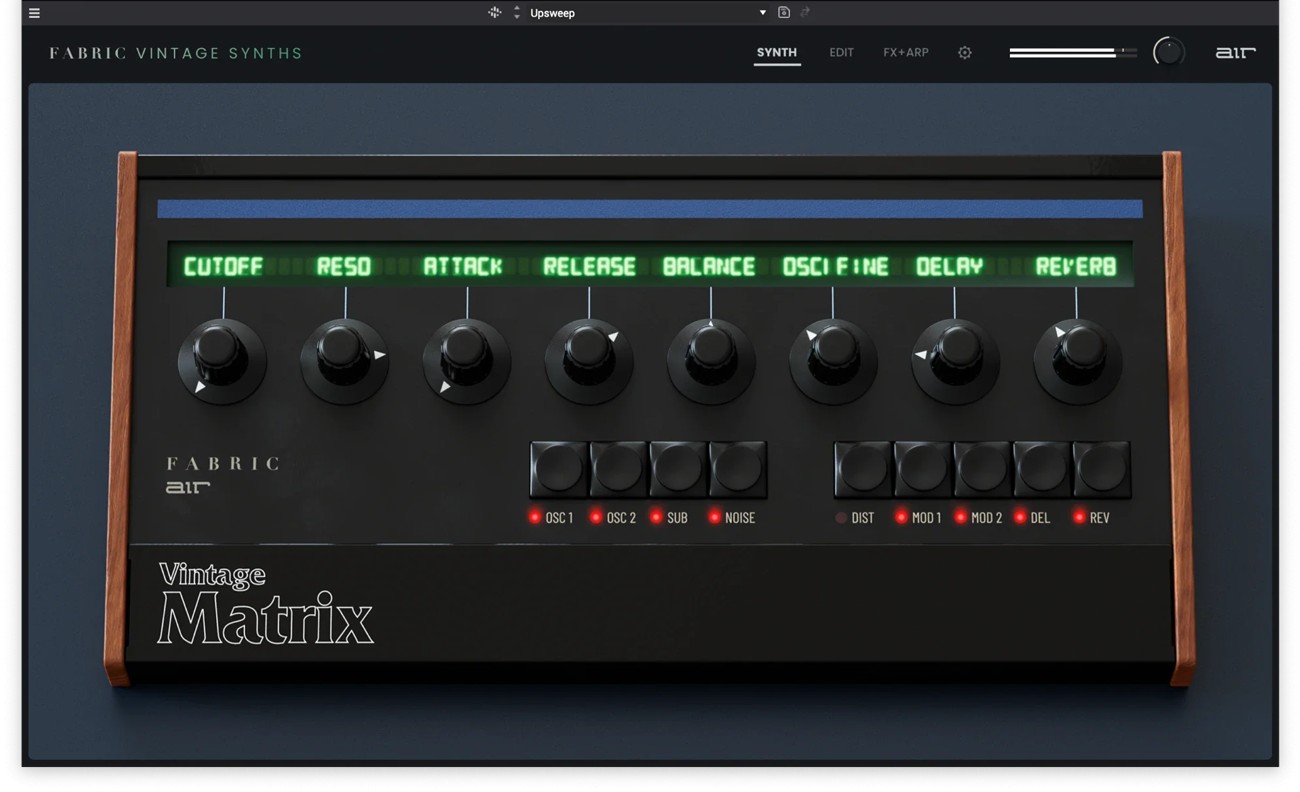1300x792 pixels.
Task: Click the DELAY display label
Action: point(950,267)
